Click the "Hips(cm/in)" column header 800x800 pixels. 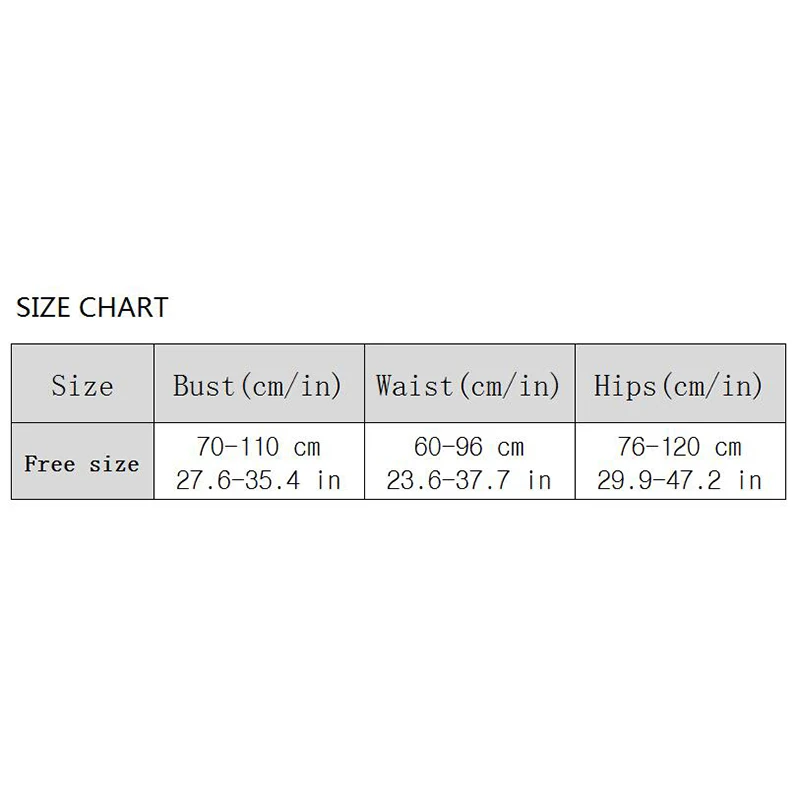(x=679, y=385)
